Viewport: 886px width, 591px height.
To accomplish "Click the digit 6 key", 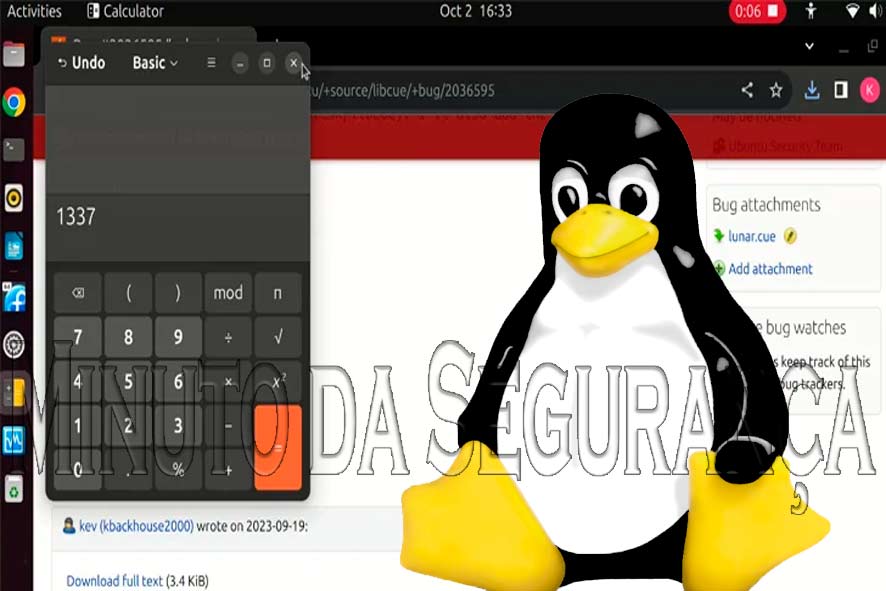I will (x=178, y=381).
